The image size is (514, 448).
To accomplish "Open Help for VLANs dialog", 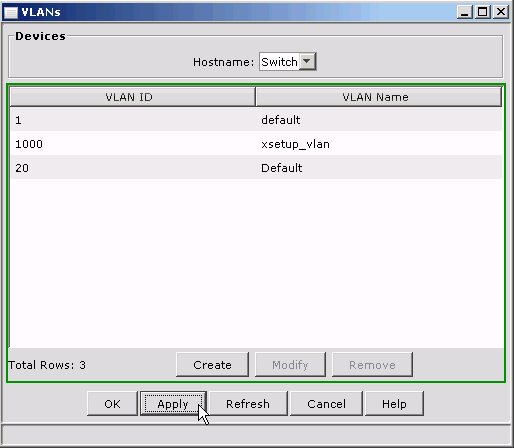I will pyautogui.click(x=394, y=404).
